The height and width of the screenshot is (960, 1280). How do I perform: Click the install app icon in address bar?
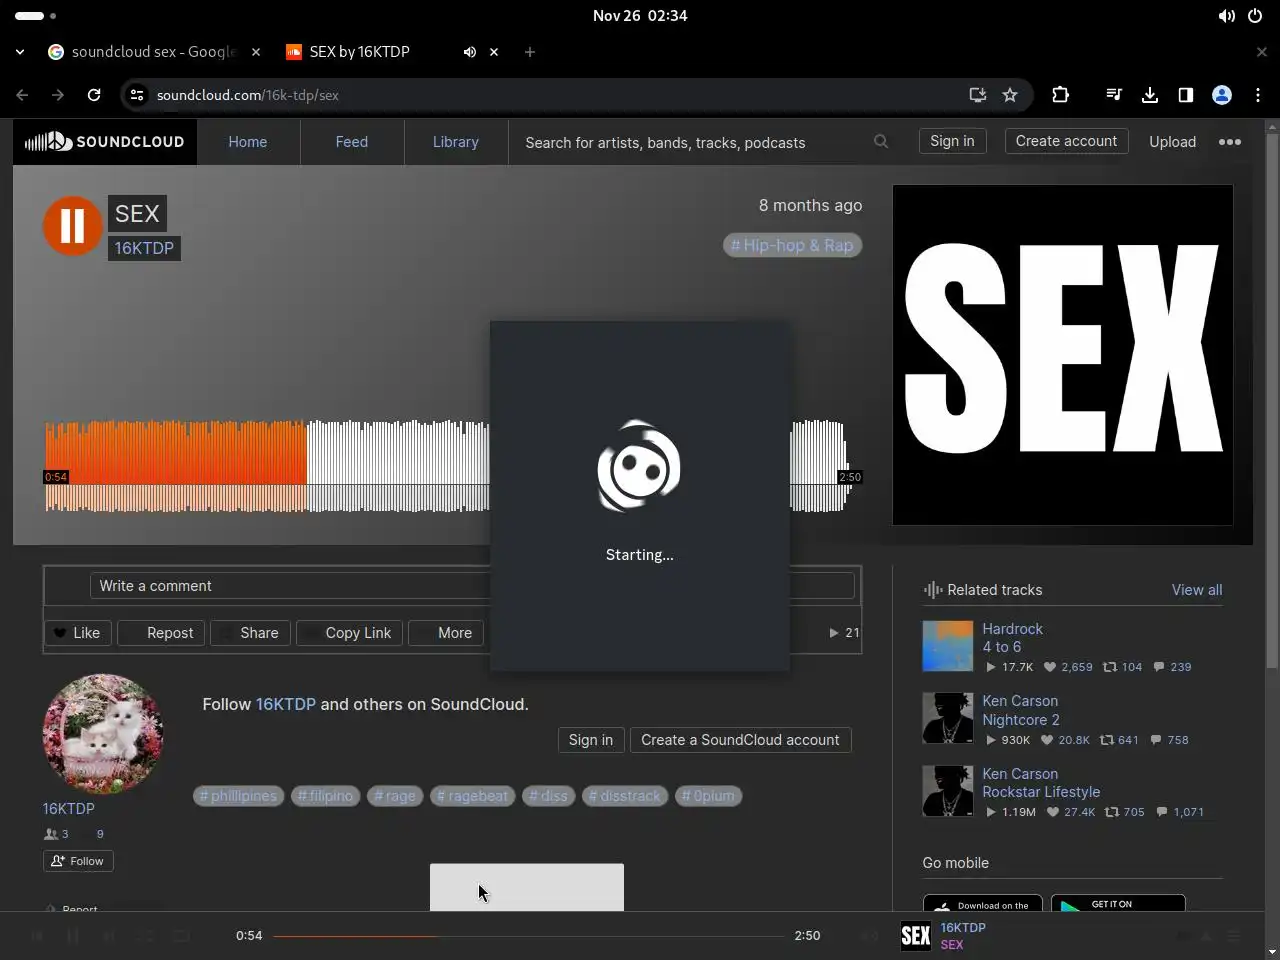tap(978, 95)
